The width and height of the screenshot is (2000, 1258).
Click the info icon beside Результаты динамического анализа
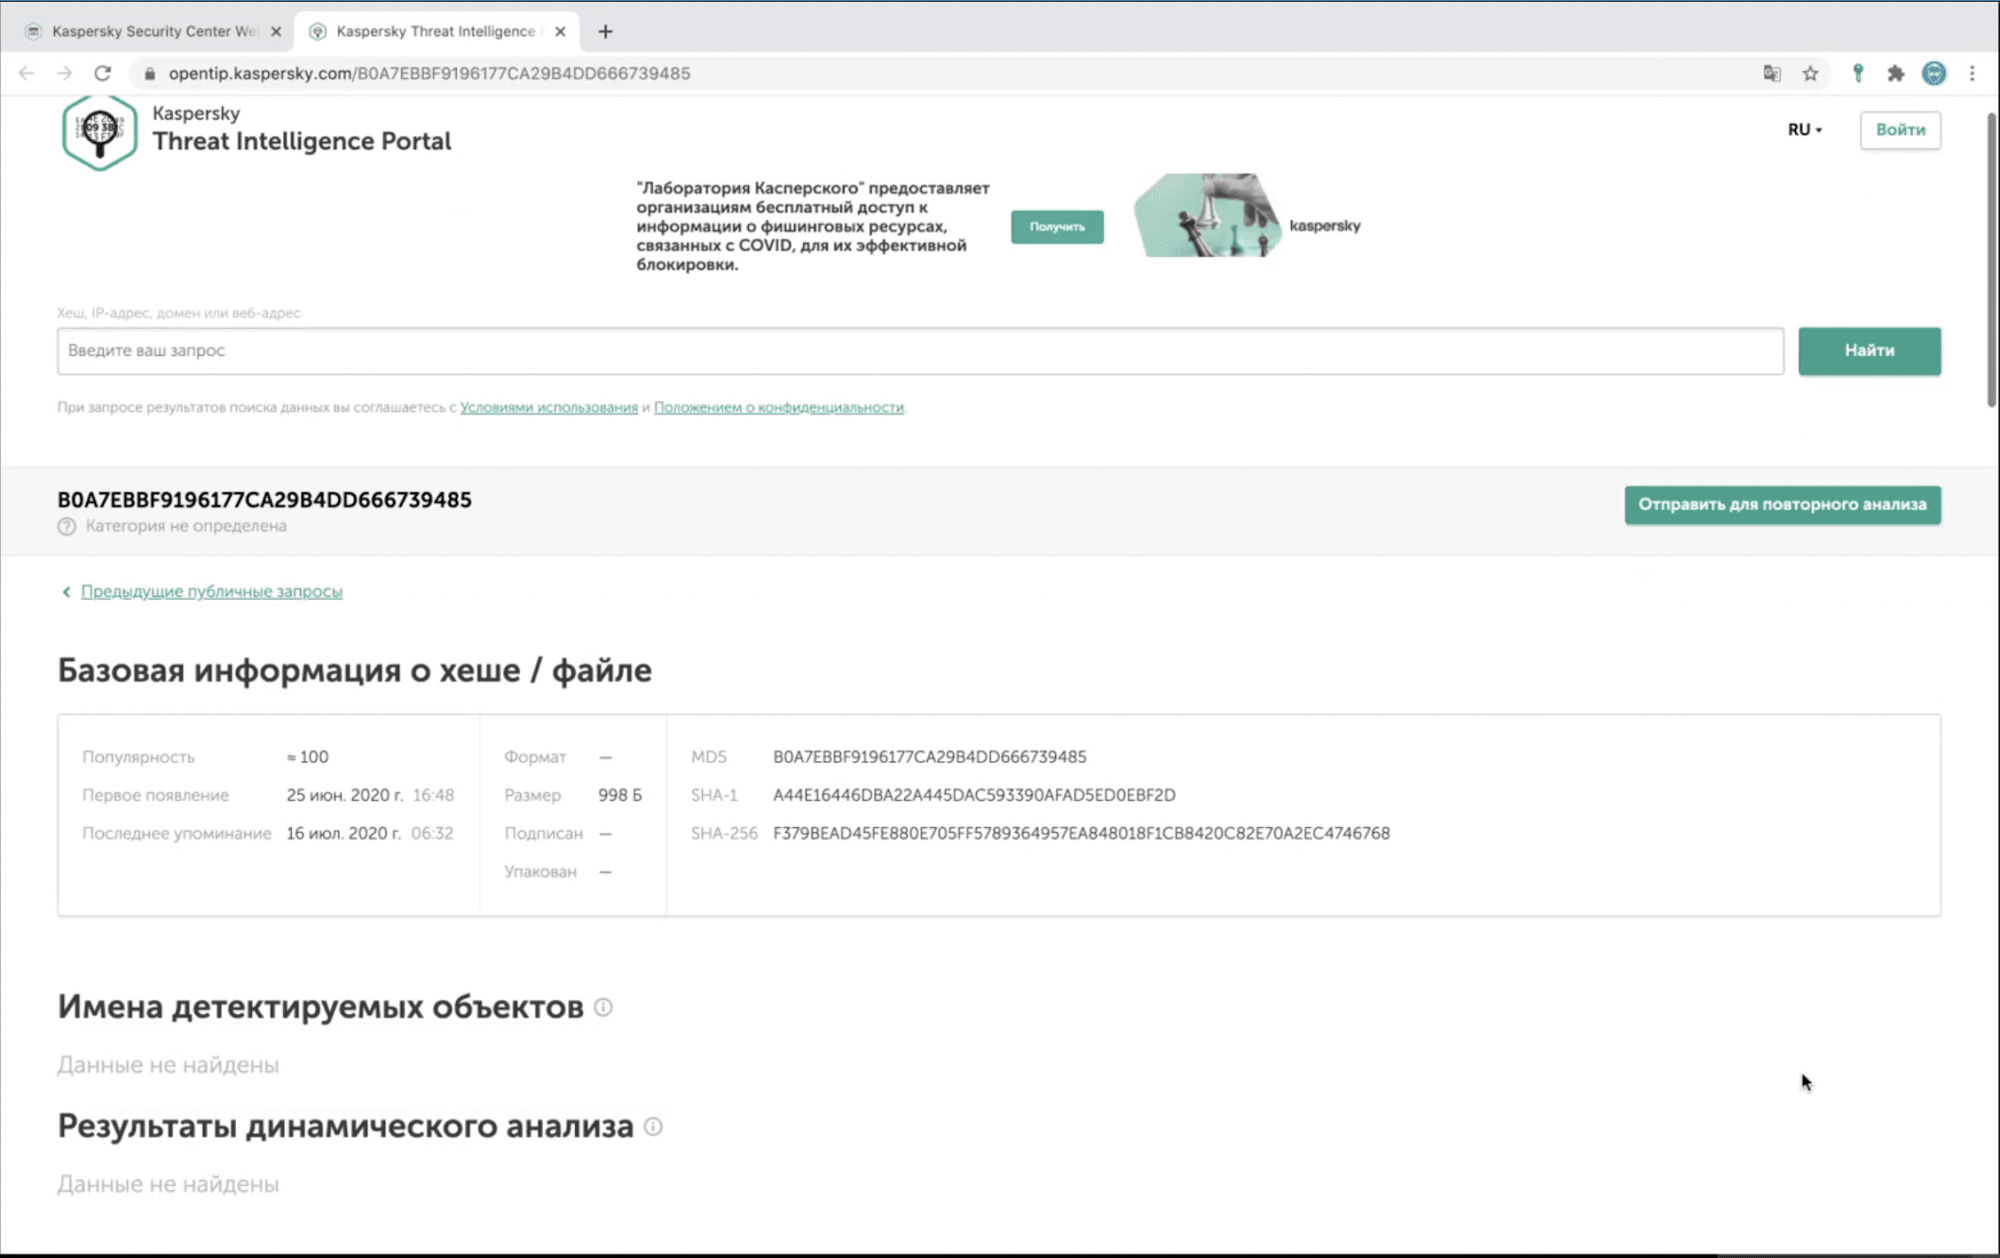click(x=653, y=1127)
